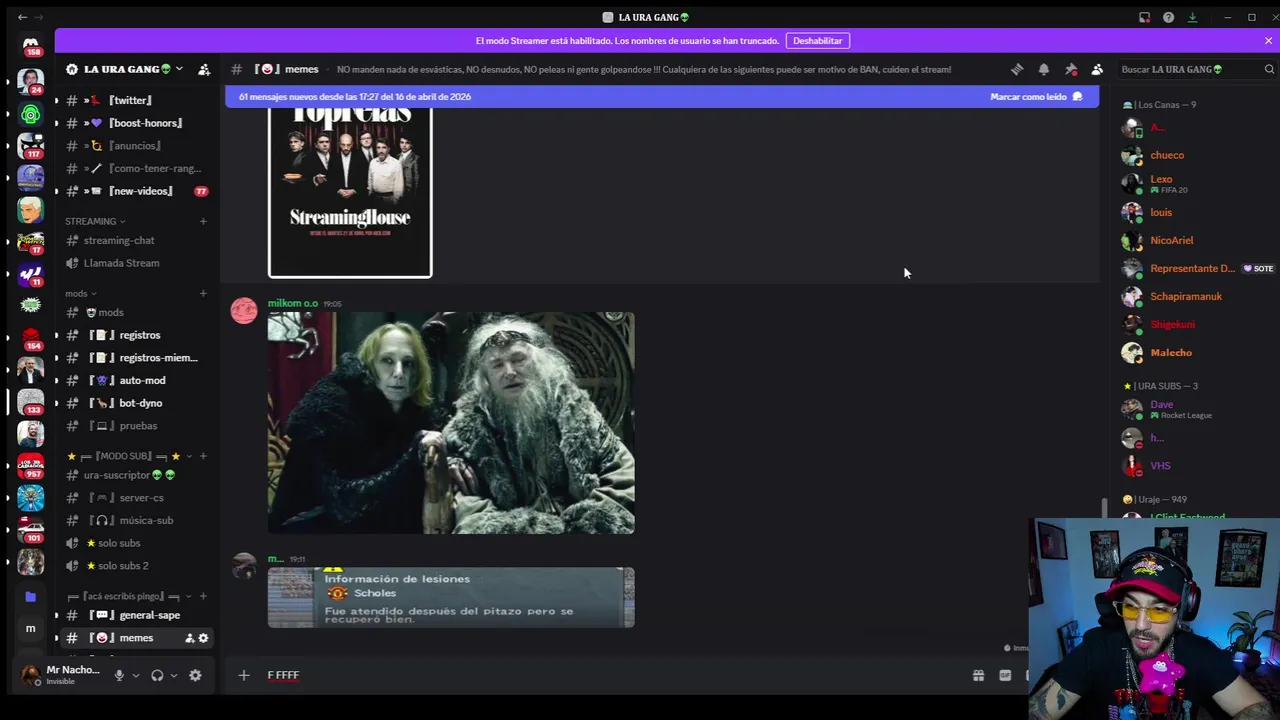Click create invite icon on memes channel
Screen dimensions: 1280x720
(189, 638)
